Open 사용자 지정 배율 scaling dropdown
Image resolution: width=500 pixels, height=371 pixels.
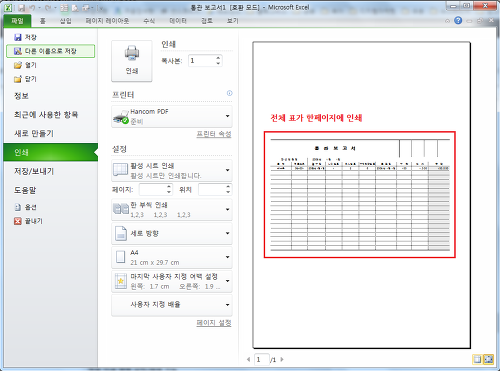(x=172, y=305)
